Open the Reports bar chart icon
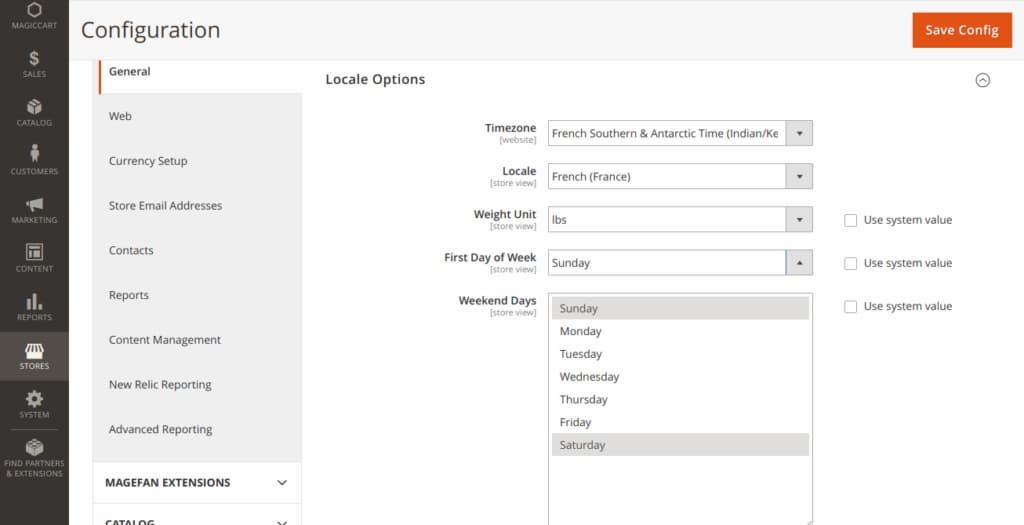 (x=34, y=306)
